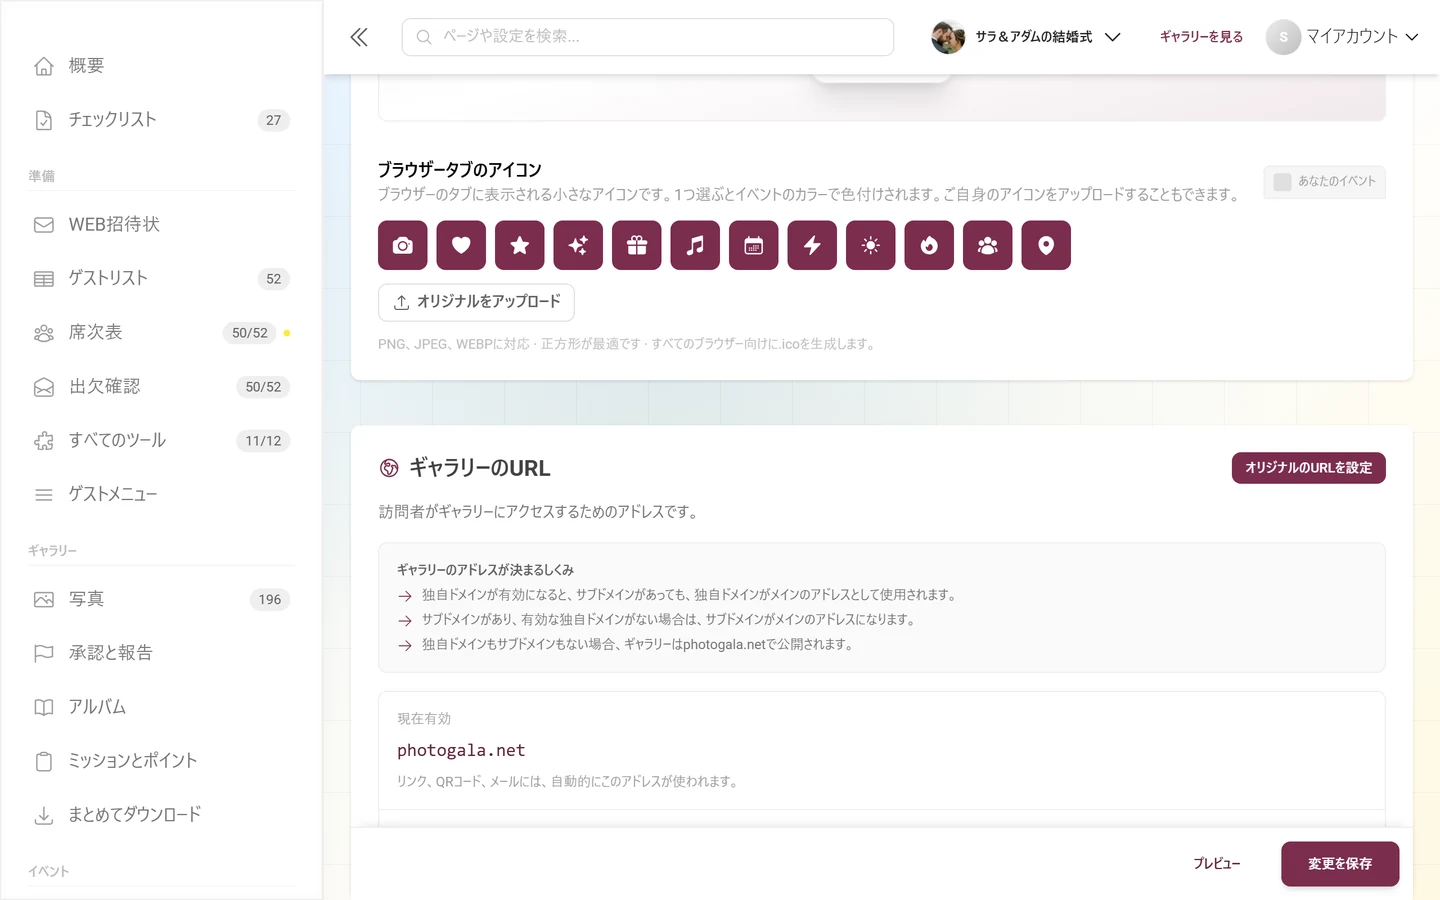Screen dimensions: 1440x900
Task: Choose the heart tab icon
Action: [x=461, y=245]
